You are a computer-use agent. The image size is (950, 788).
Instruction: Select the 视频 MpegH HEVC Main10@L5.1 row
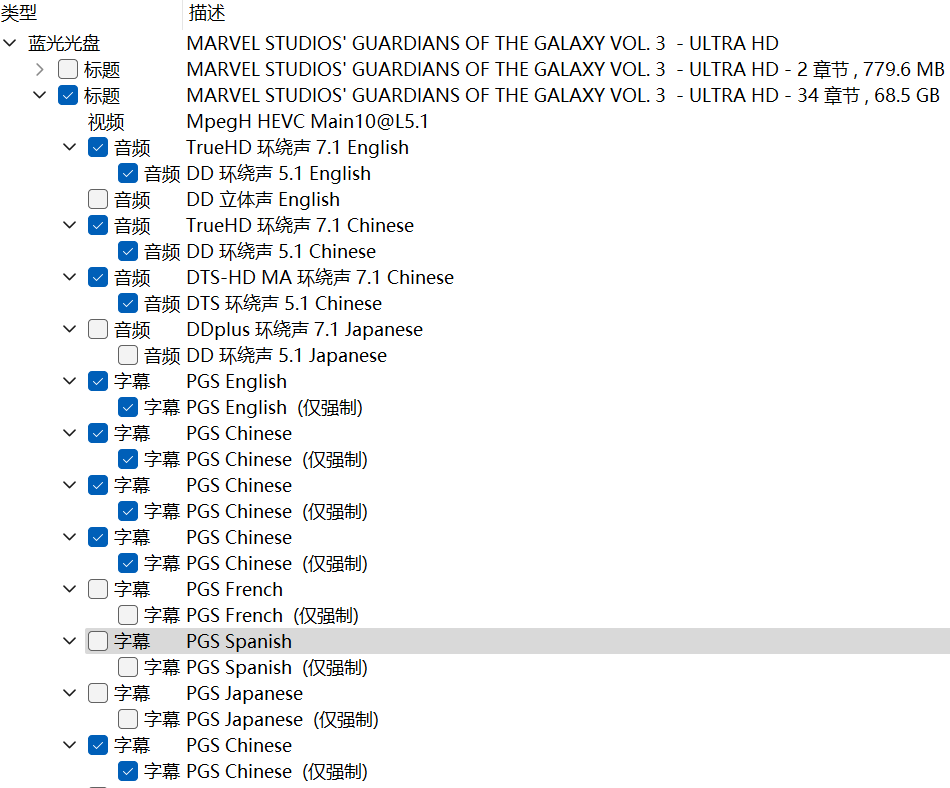[258, 122]
